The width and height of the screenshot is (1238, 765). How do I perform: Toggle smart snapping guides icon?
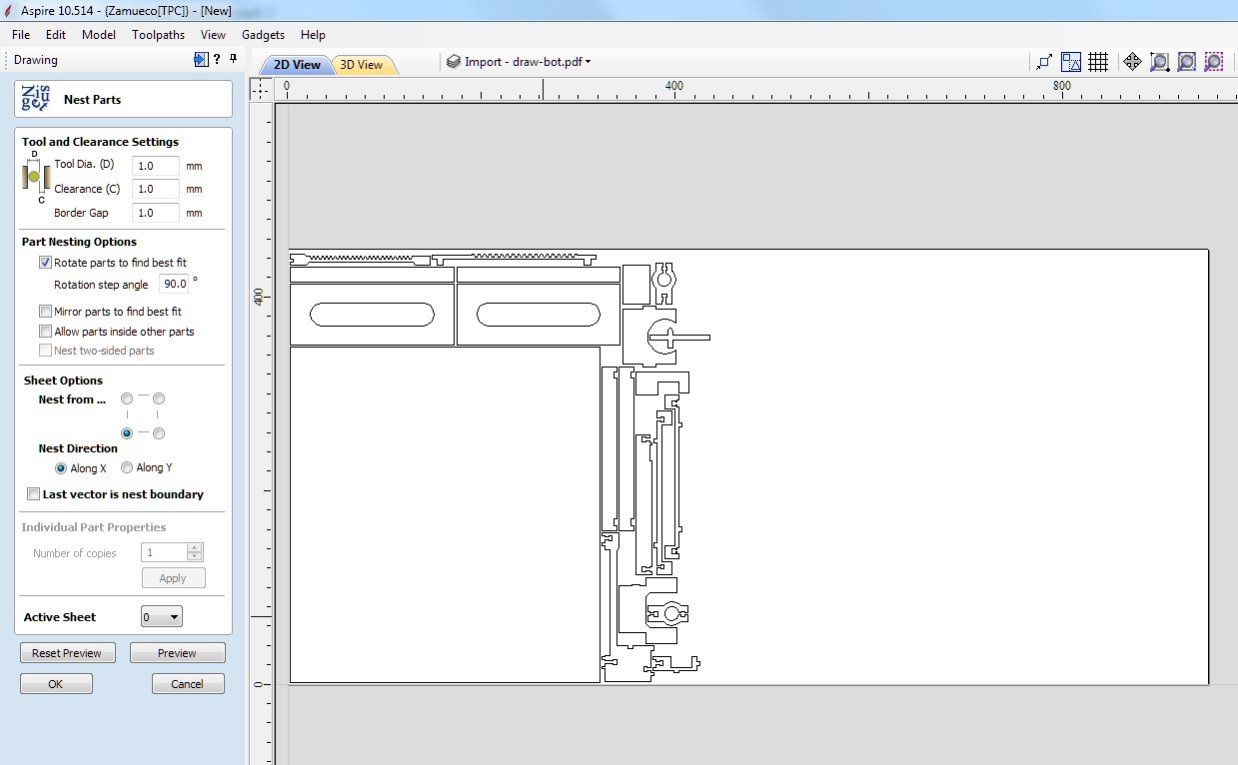pos(1071,62)
